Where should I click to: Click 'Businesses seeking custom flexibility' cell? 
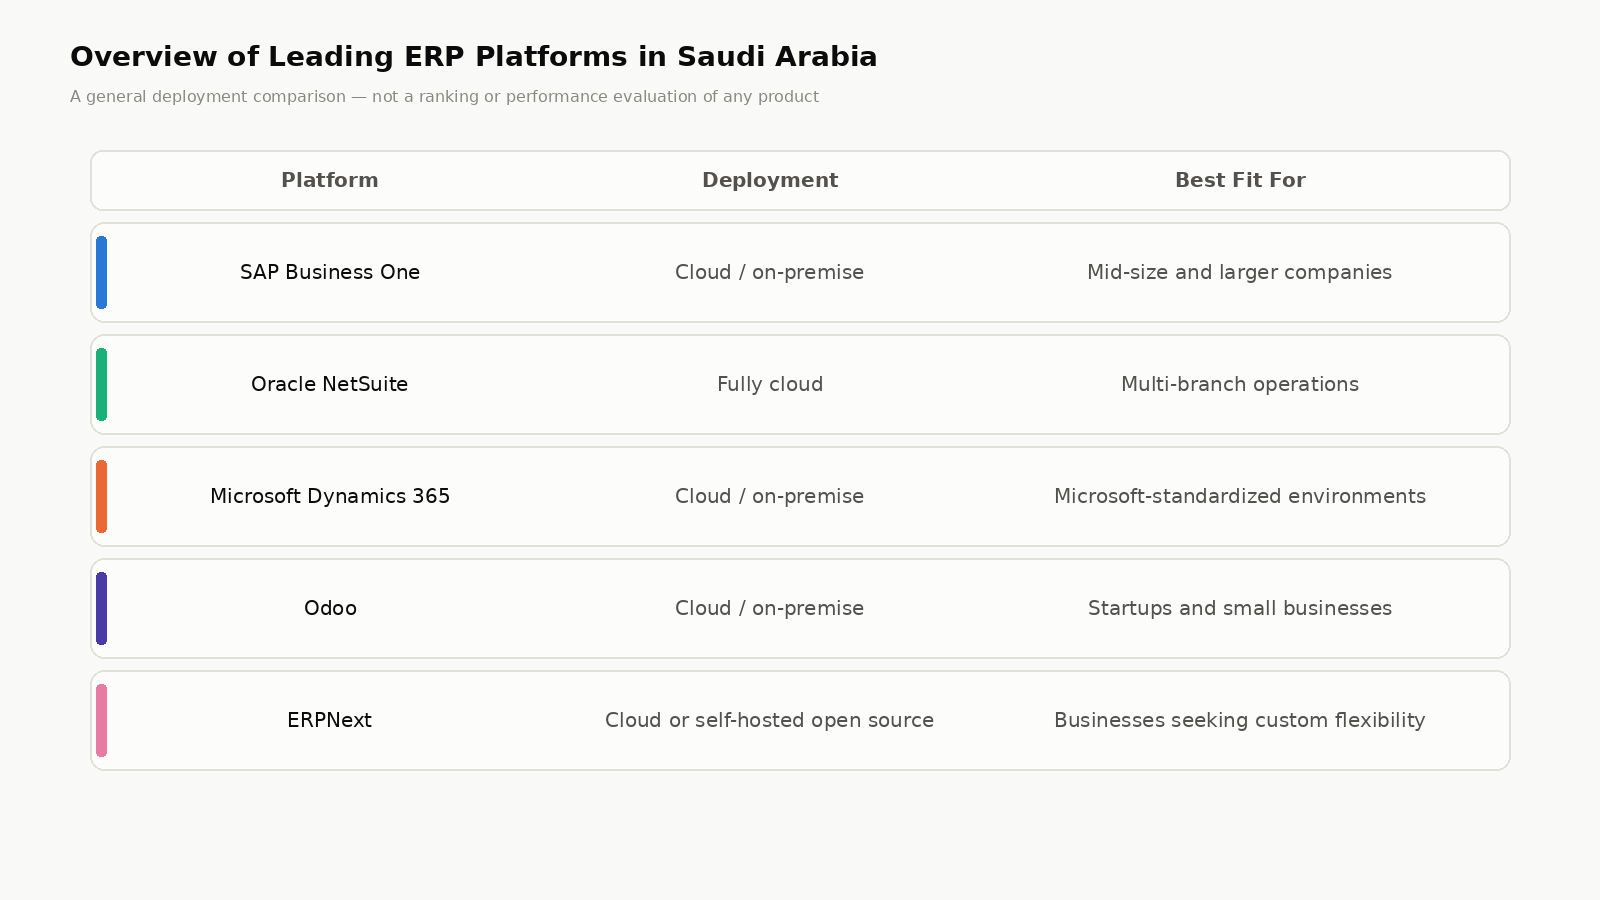pyautogui.click(x=1240, y=720)
